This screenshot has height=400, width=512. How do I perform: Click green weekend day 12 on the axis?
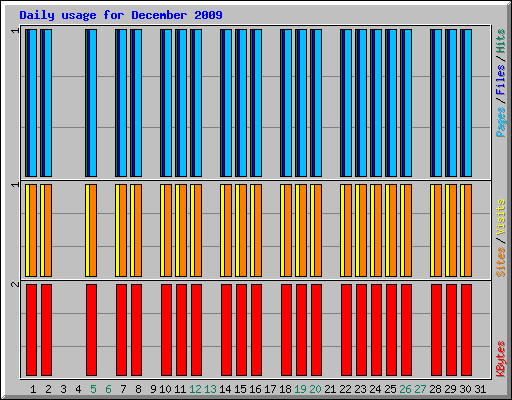[x=195, y=389]
